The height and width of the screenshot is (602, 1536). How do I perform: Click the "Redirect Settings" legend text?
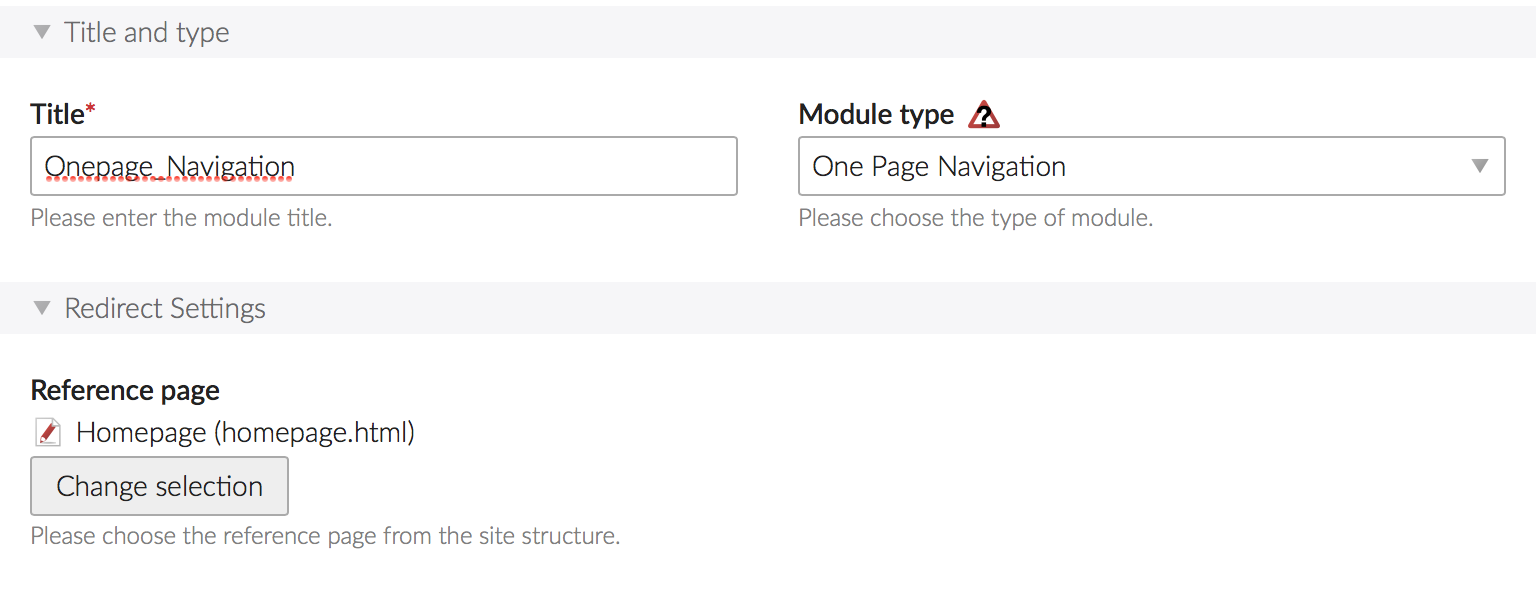165,308
